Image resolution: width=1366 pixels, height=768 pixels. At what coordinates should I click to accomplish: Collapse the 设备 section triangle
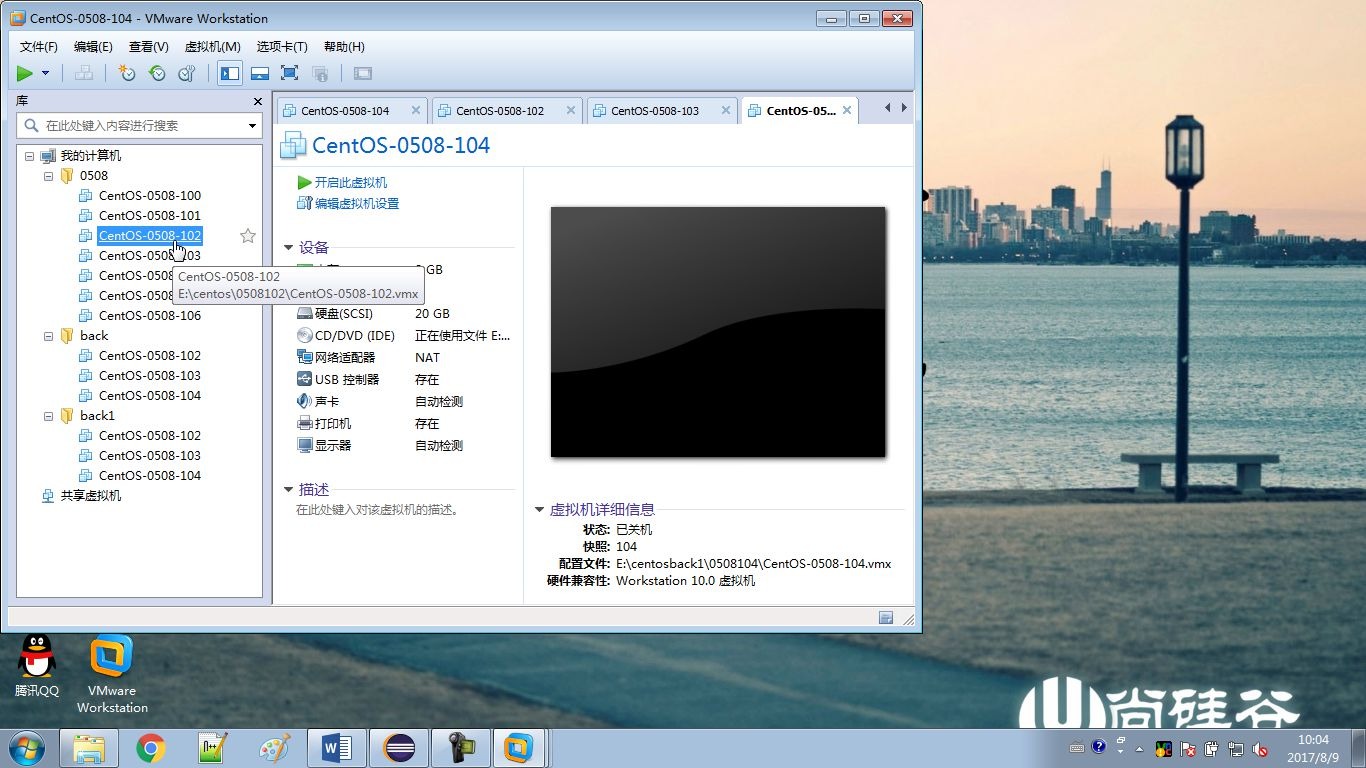[289, 247]
